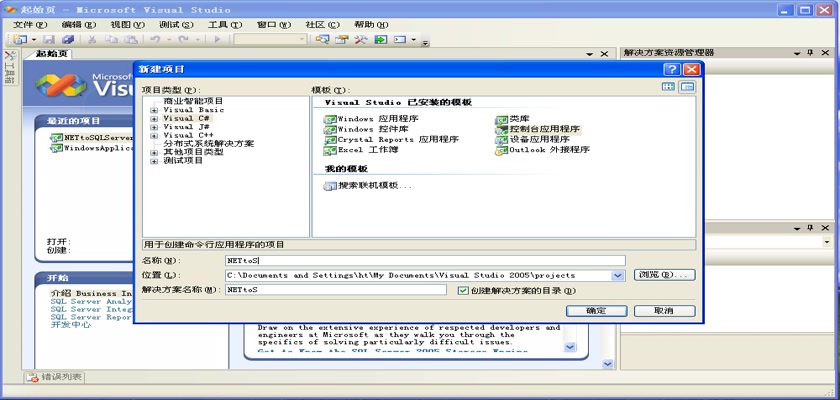Open the 窗口 menu
The image size is (840, 400).
[274, 25]
